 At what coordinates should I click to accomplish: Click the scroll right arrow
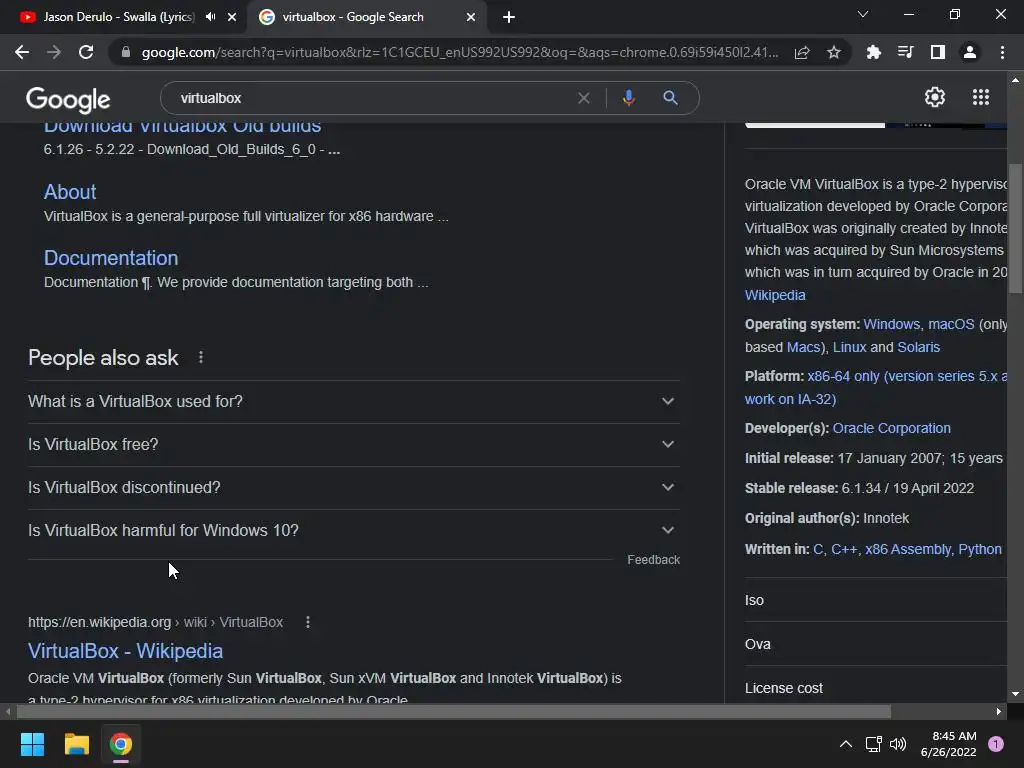click(x=999, y=711)
